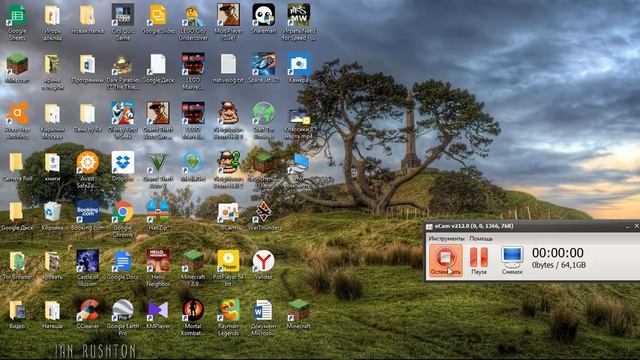Open the книги folder
Screen dimensions: 640x360
click(x=52, y=167)
